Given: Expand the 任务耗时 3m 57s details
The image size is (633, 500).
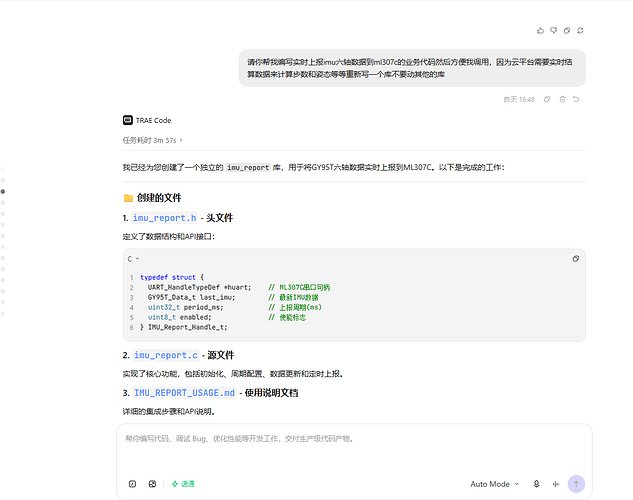Looking at the screenshot, I should pyautogui.click(x=153, y=140).
